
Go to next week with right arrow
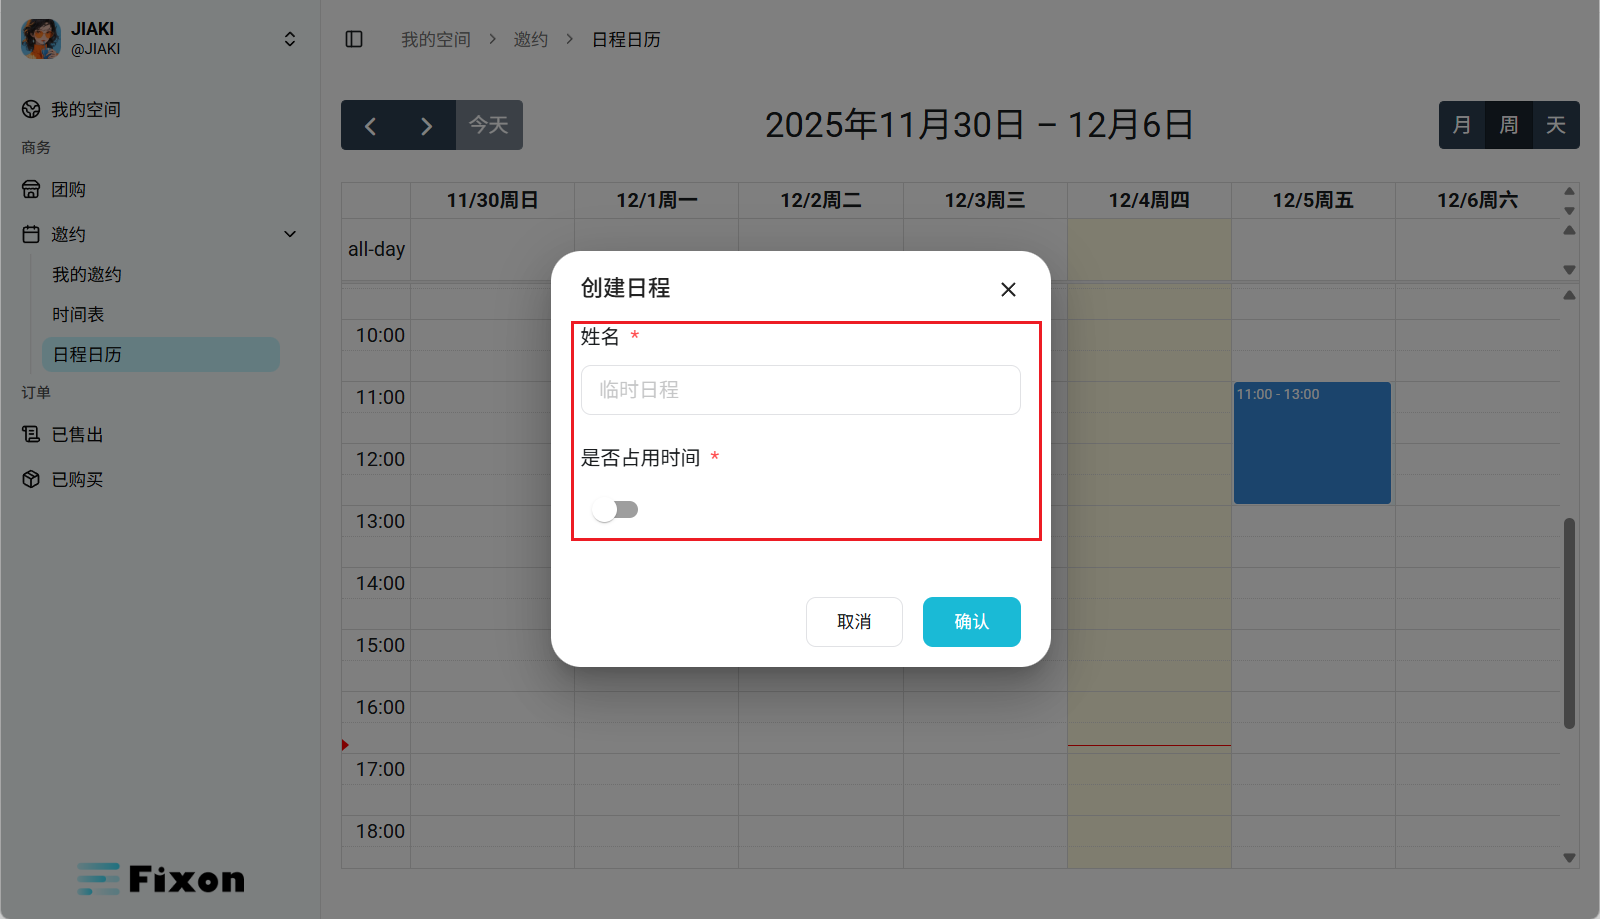tap(426, 126)
